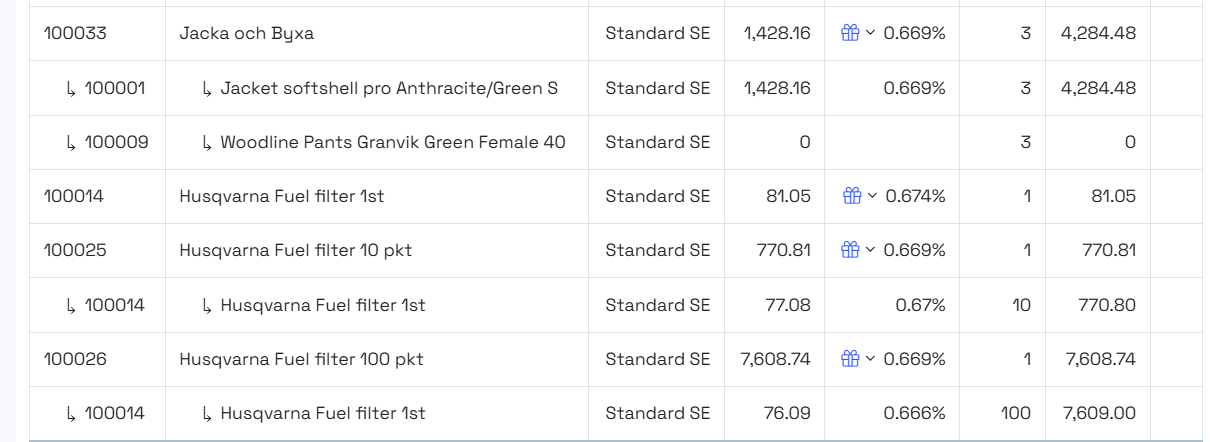
Task: Click the quantity cell showing 100
Action: pyautogui.click(x=1015, y=413)
